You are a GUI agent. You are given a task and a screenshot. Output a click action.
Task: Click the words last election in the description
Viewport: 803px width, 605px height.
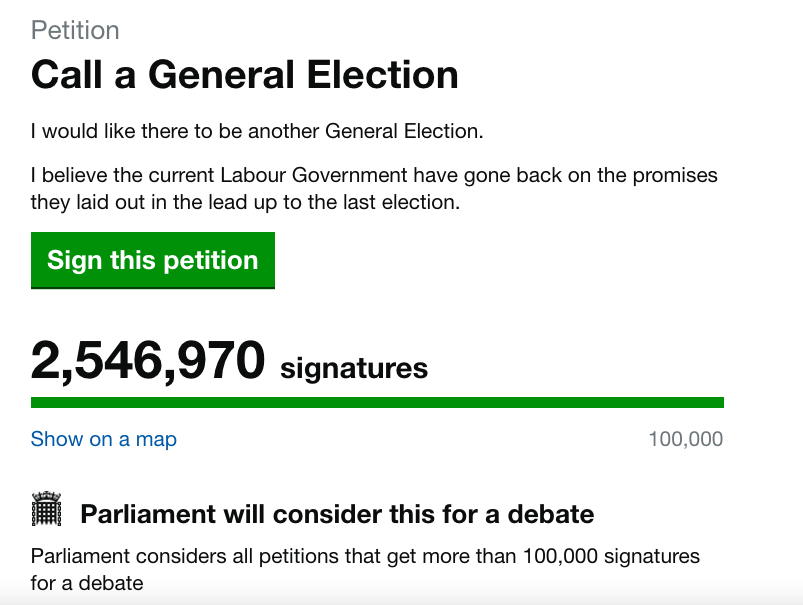412,202
